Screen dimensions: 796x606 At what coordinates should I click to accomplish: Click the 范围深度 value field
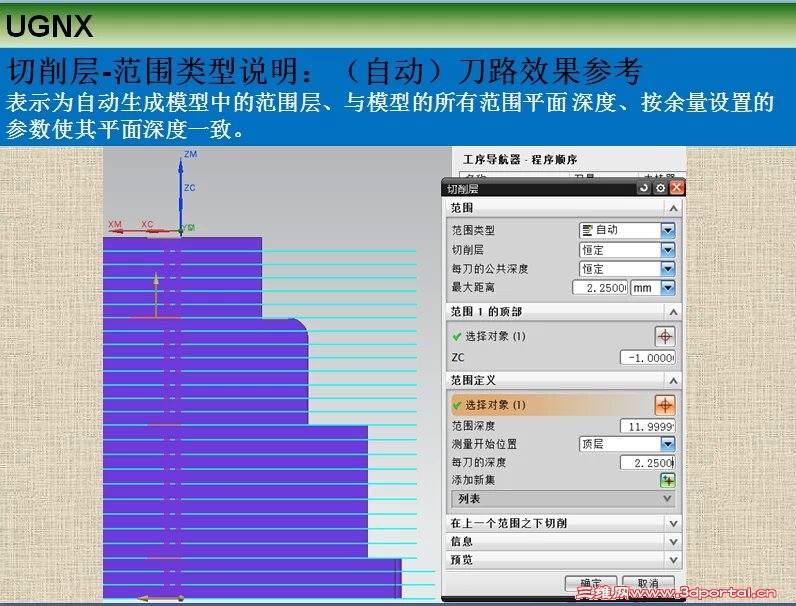tap(648, 426)
